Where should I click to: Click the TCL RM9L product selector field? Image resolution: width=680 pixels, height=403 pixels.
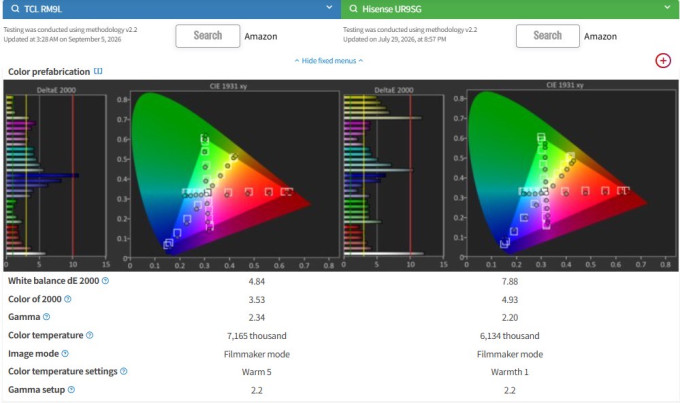coord(172,9)
